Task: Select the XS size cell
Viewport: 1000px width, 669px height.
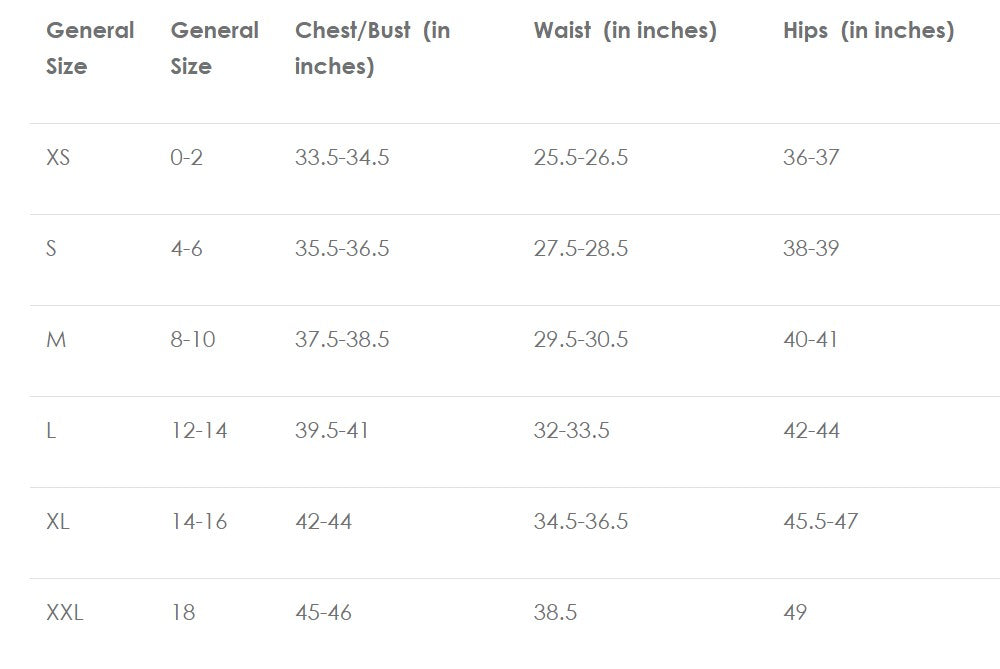Action: click(58, 157)
